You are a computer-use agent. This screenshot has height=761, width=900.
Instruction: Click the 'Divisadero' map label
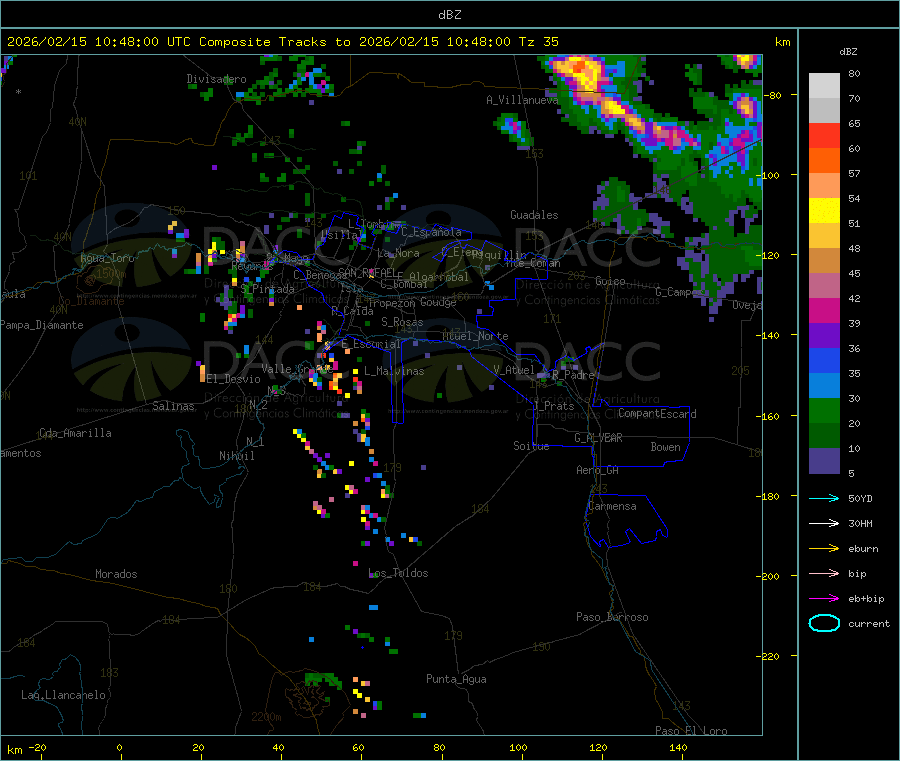point(216,79)
